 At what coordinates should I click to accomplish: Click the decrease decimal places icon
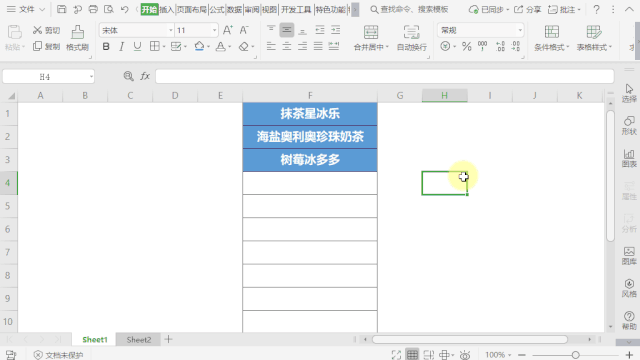tap(516, 47)
